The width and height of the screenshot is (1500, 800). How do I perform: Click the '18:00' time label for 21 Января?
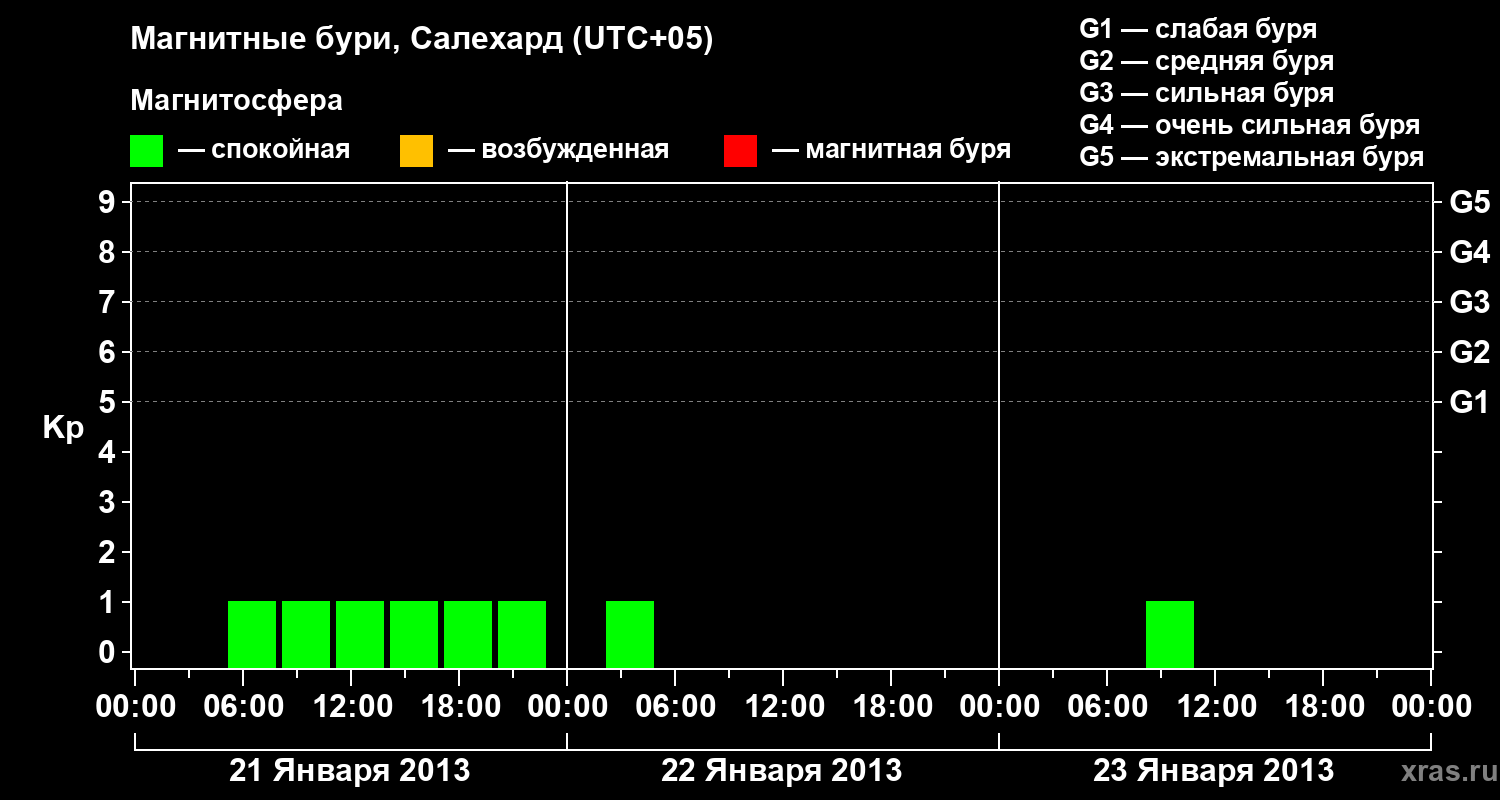coord(459,707)
